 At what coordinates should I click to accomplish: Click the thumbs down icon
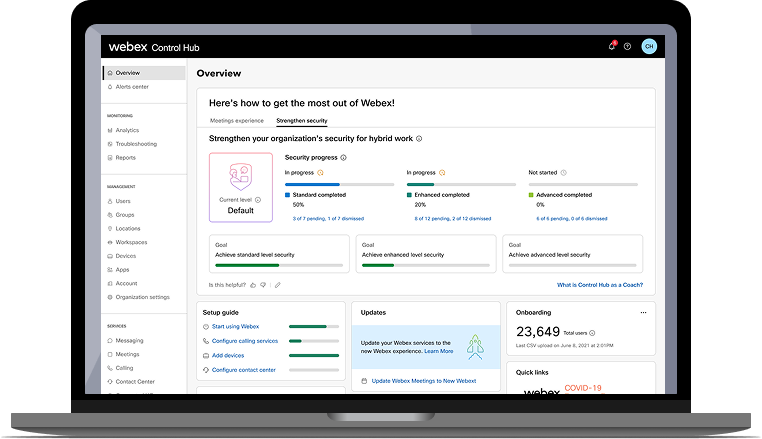pyautogui.click(x=263, y=285)
